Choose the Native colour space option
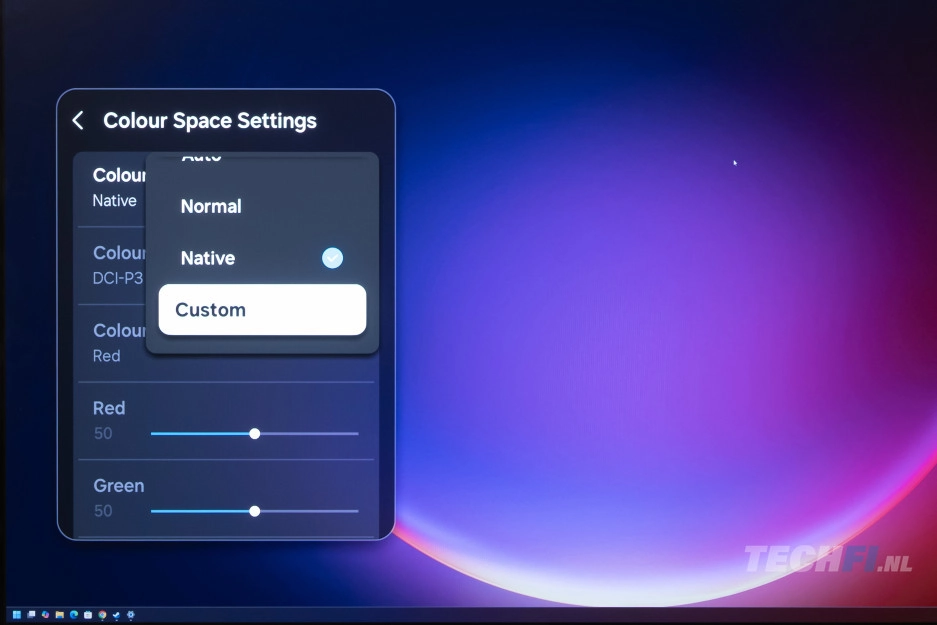This screenshot has height=625, width=937. click(x=262, y=258)
